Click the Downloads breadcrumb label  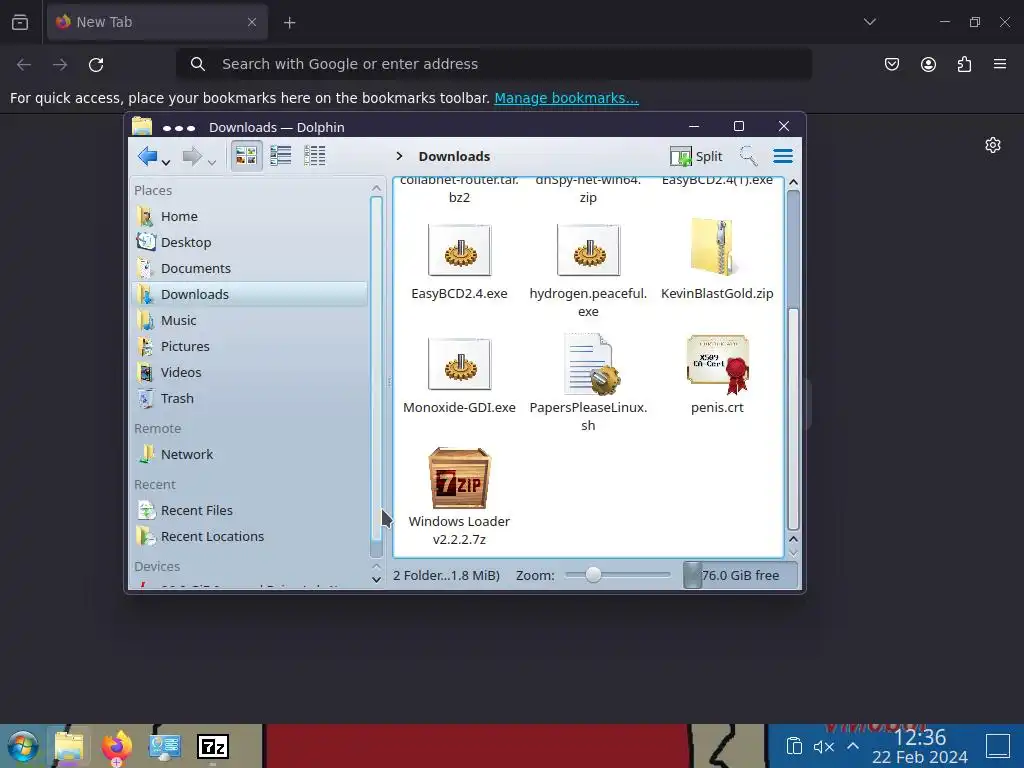tap(454, 156)
